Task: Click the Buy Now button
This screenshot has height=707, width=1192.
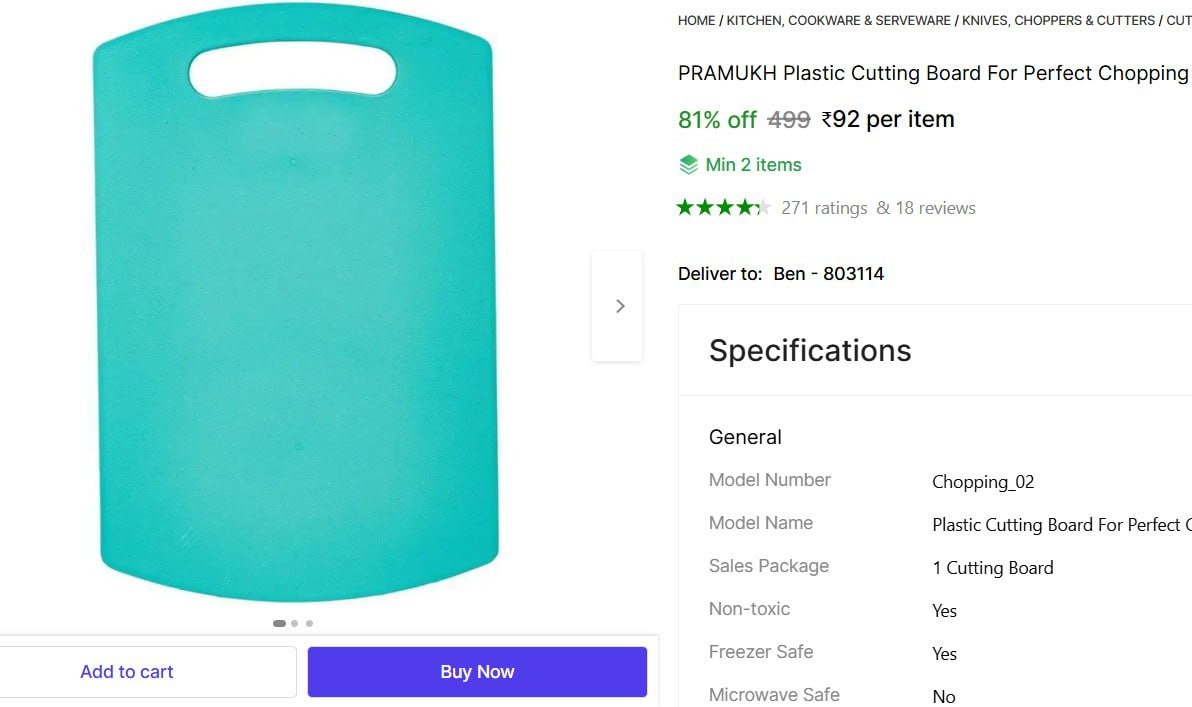Action: click(x=477, y=671)
